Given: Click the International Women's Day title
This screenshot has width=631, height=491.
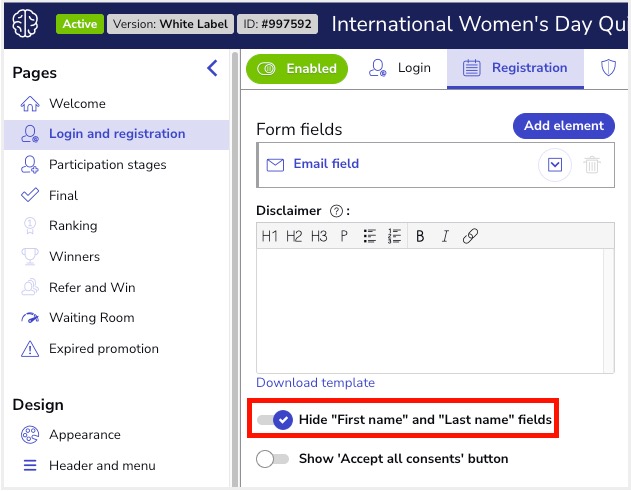Looking at the screenshot, I should point(479,24).
